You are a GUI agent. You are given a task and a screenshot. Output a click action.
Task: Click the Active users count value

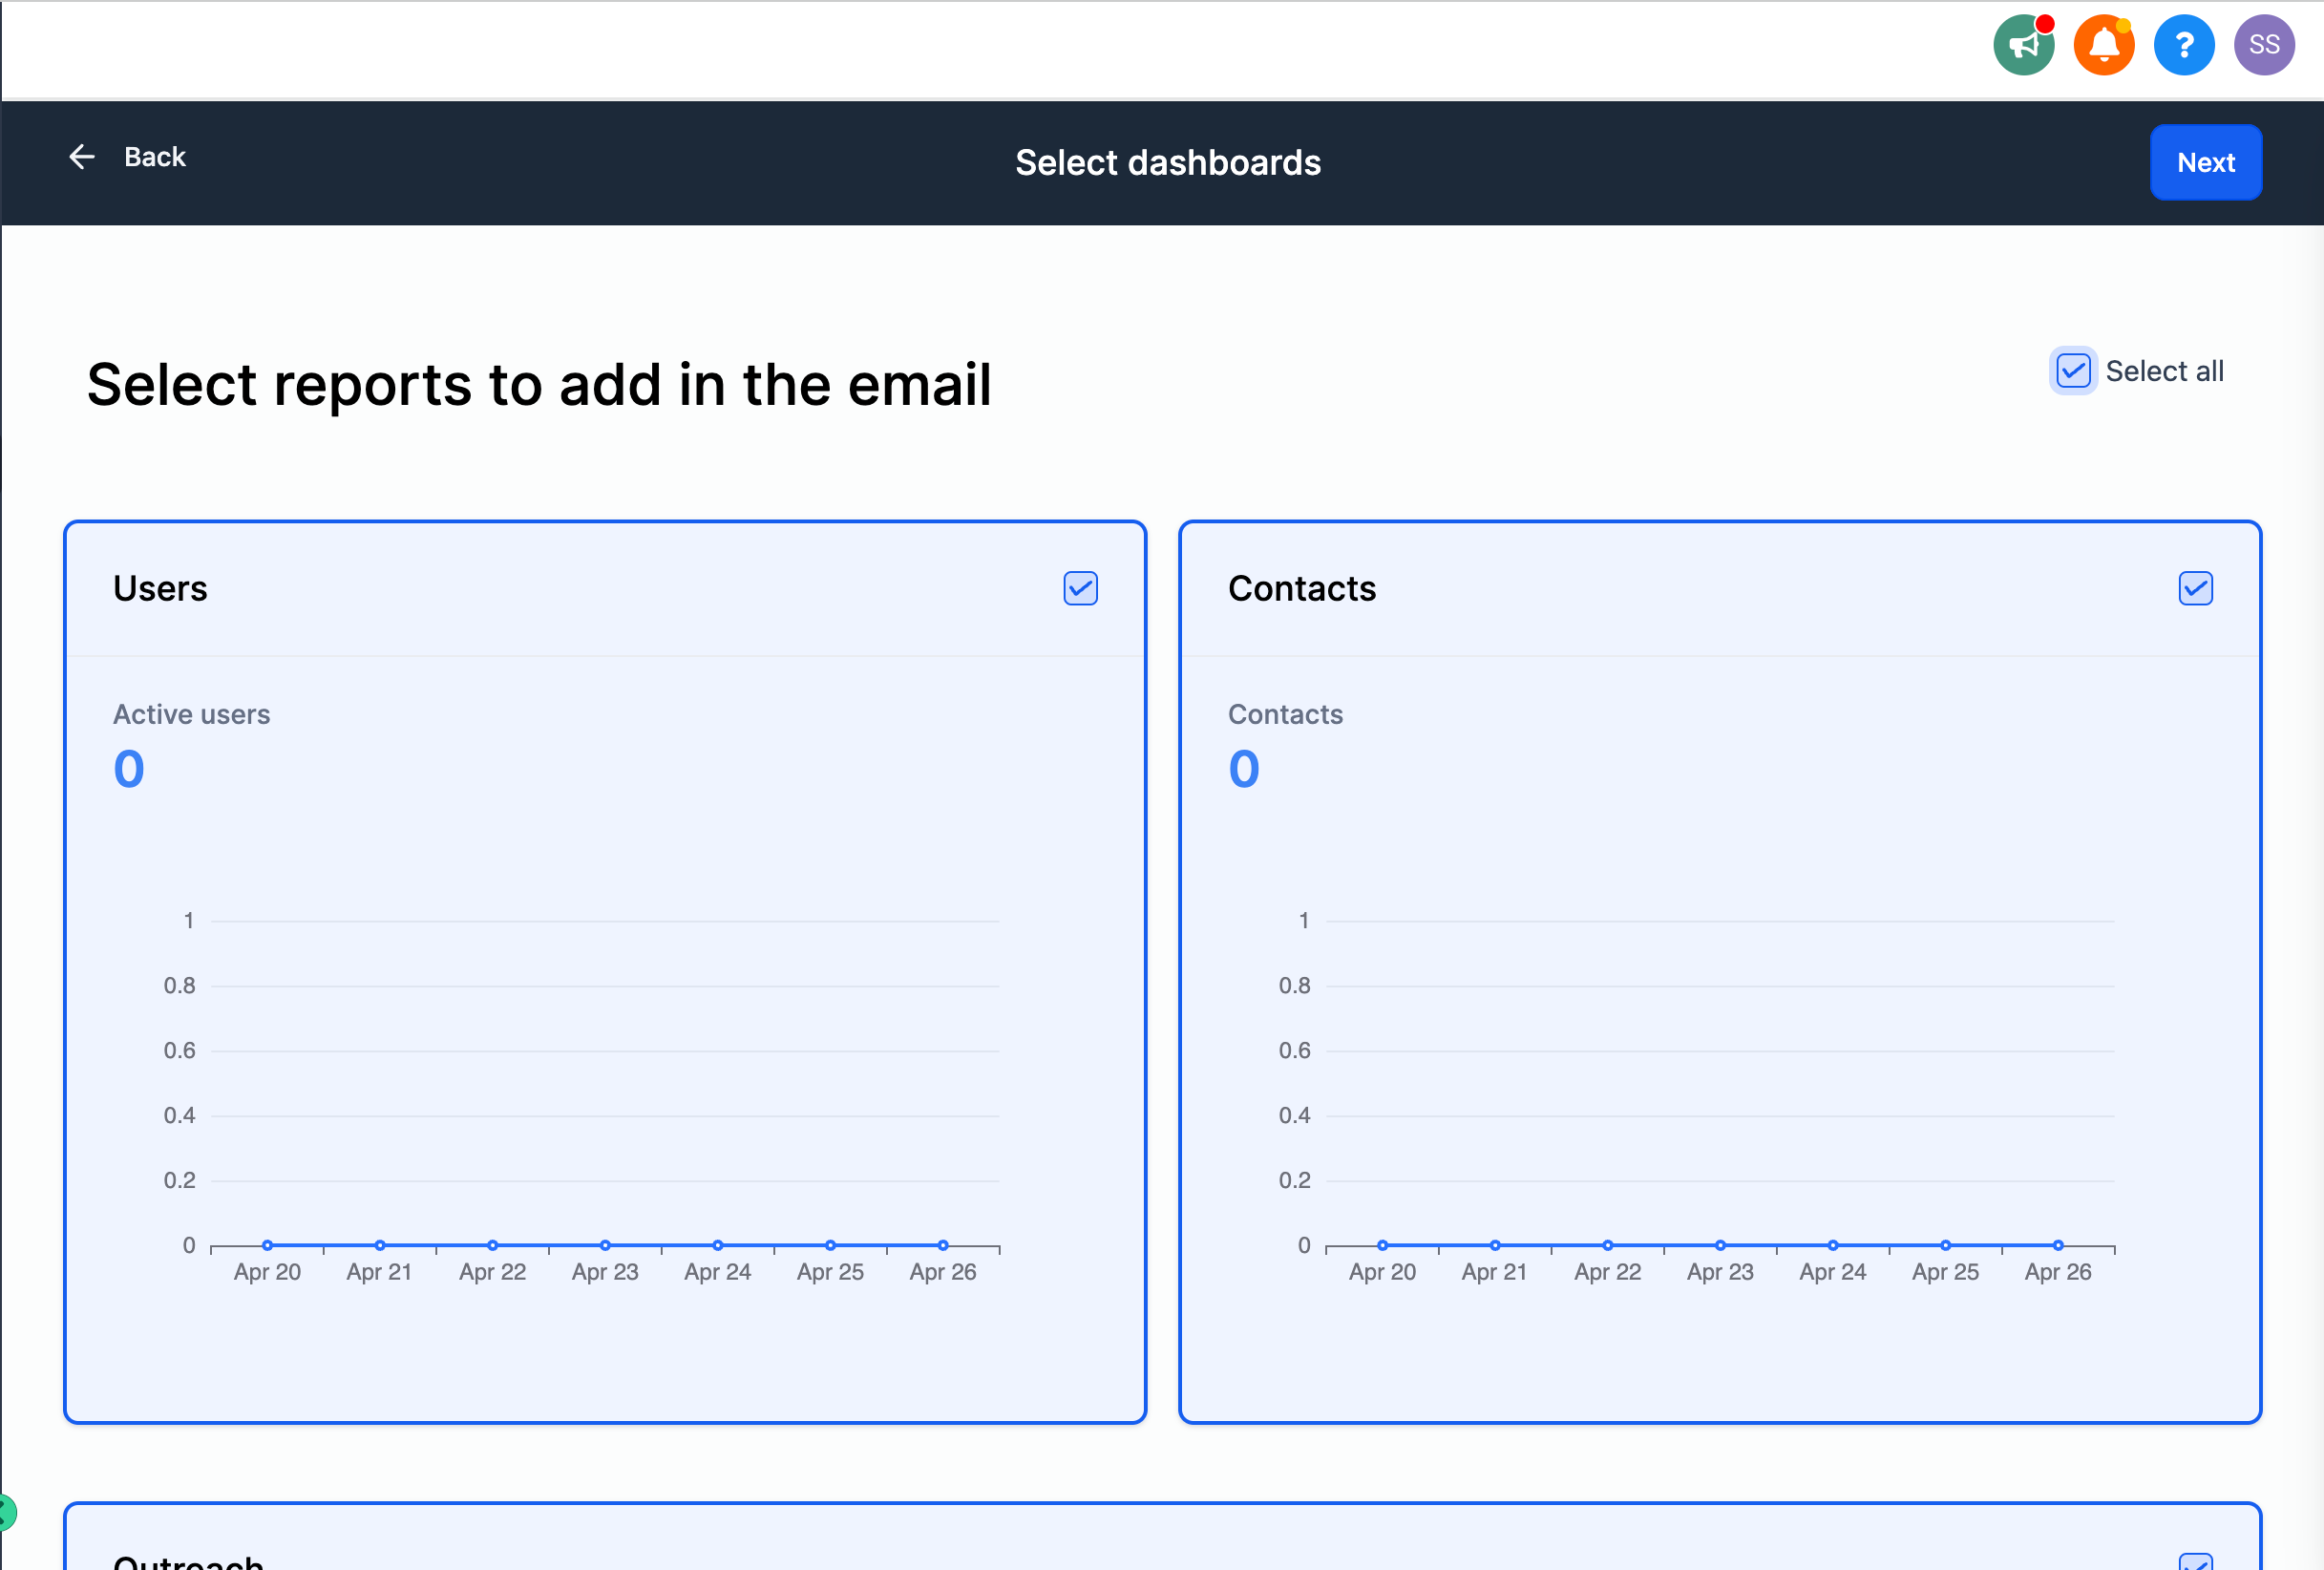point(129,769)
